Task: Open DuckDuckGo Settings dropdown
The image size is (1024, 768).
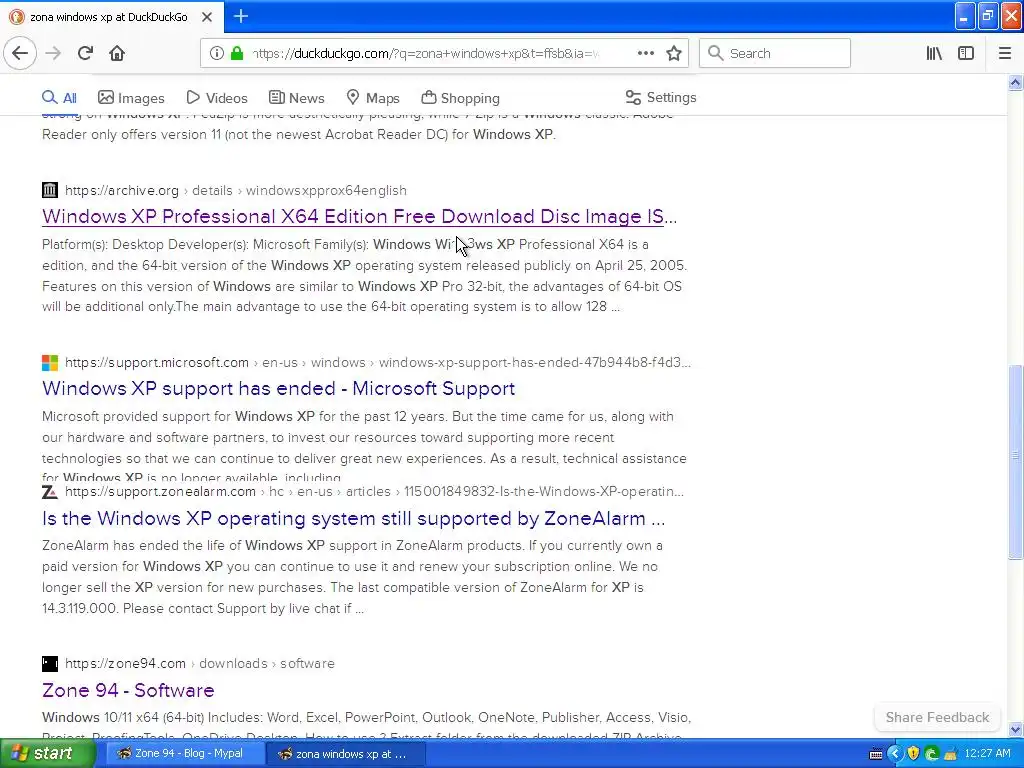Action: [x=661, y=97]
